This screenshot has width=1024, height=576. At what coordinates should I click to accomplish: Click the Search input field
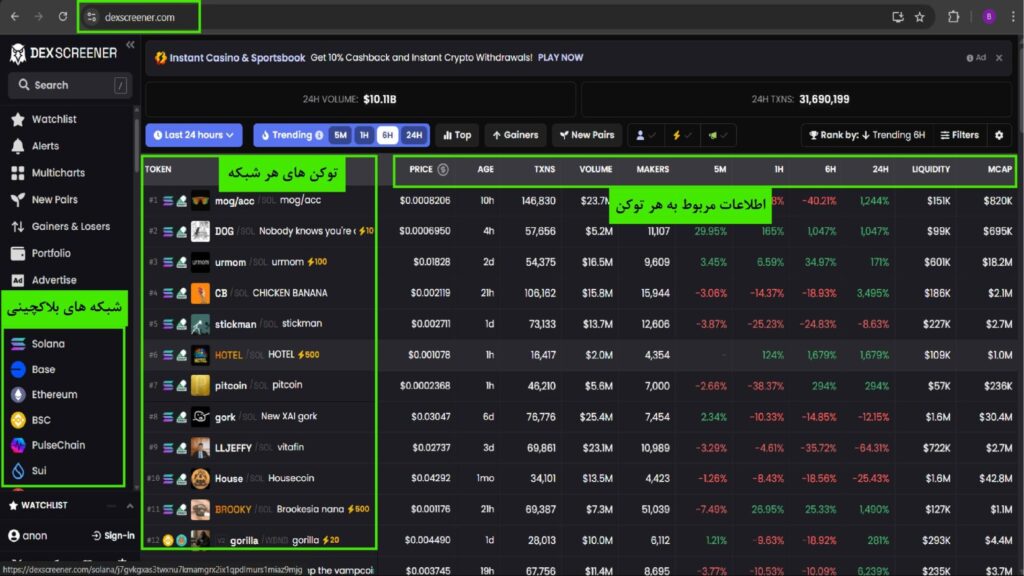[x=70, y=85]
